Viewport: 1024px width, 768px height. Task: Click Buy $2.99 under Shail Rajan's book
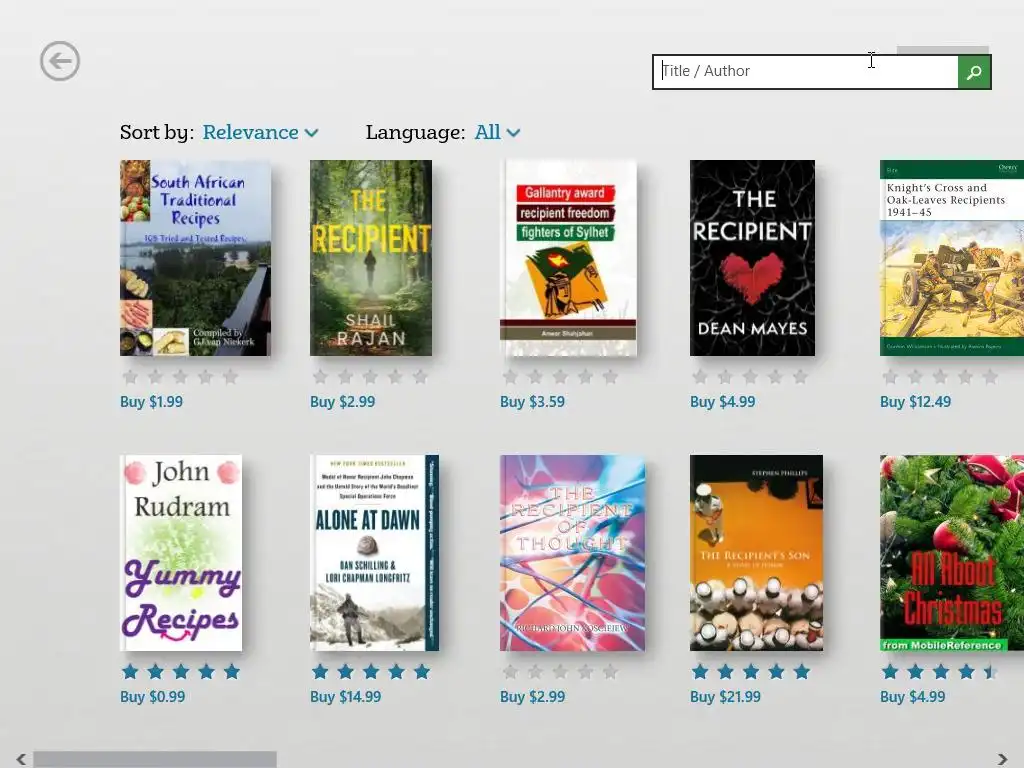tap(343, 402)
